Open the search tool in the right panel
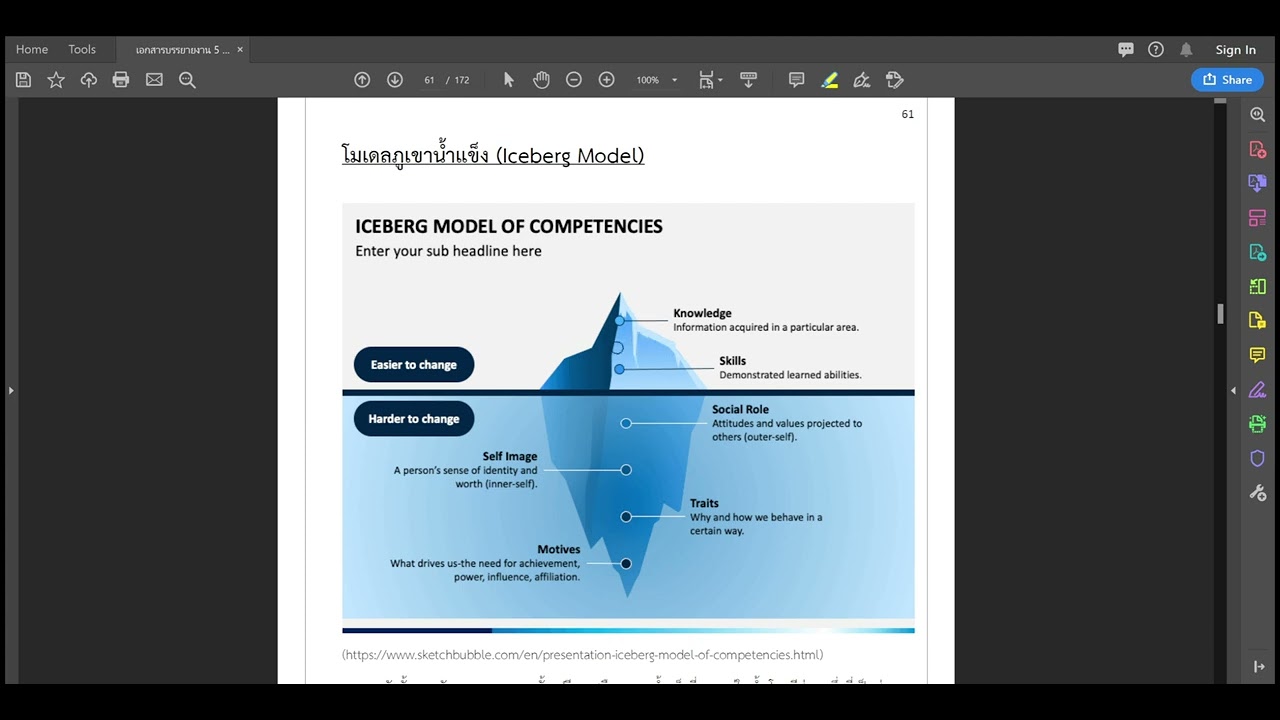This screenshot has width=1280, height=720. [x=1258, y=115]
